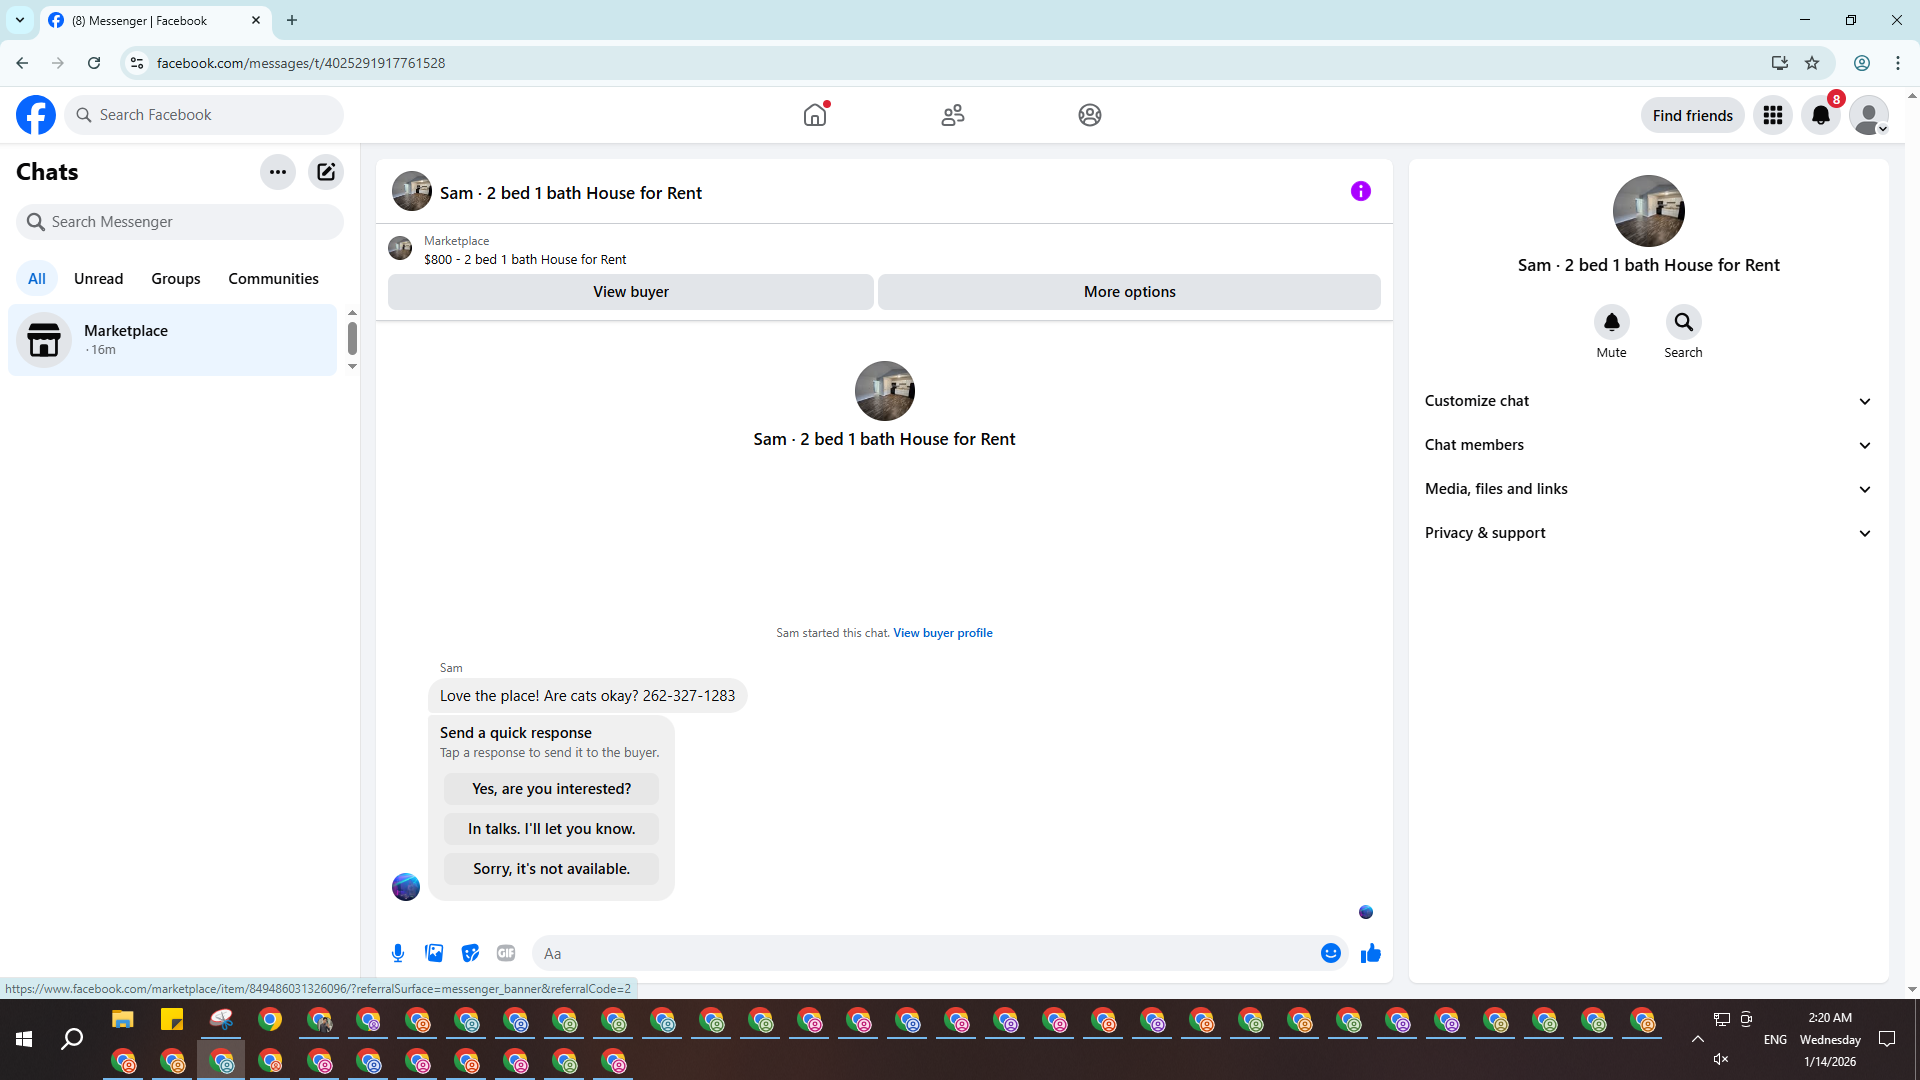Click the new message compose icon
This screenshot has width=1920, height=1080.
tap(326, 172)
